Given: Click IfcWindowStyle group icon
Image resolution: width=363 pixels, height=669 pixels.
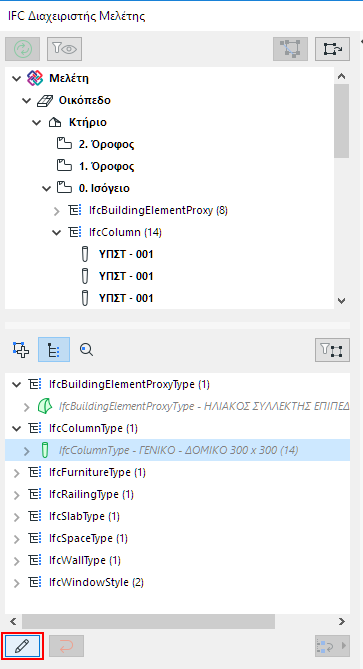Looking at the screenshot, I should (x=35, y=582).
